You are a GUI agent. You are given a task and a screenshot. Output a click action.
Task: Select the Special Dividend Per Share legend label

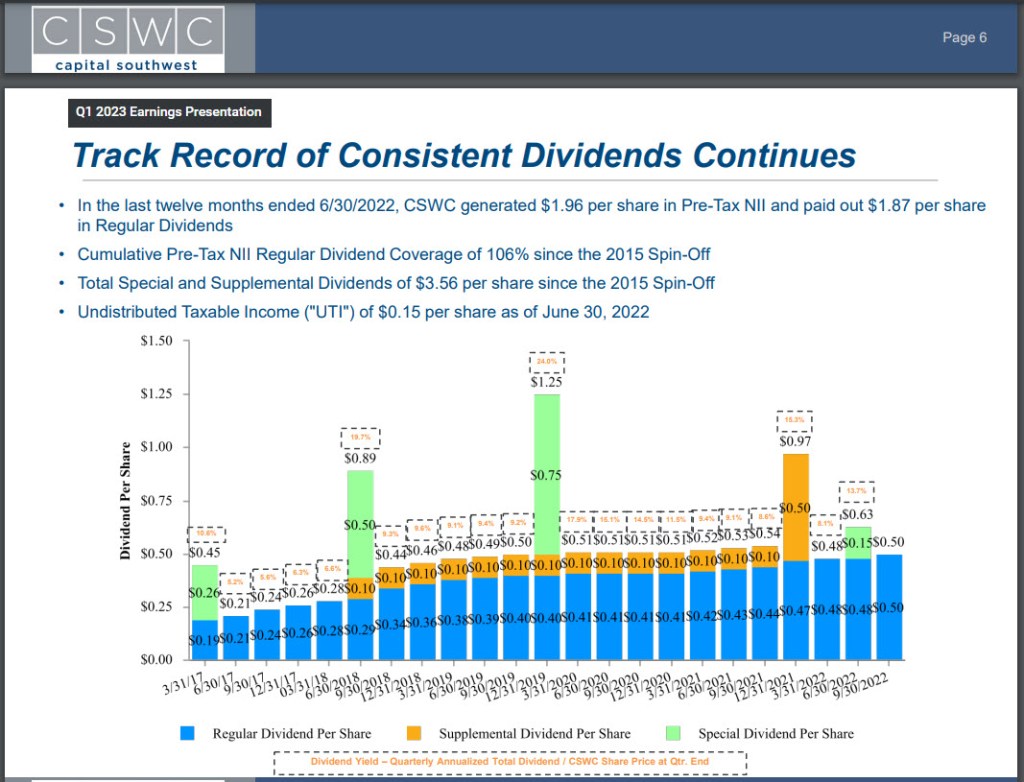[776, 733]
